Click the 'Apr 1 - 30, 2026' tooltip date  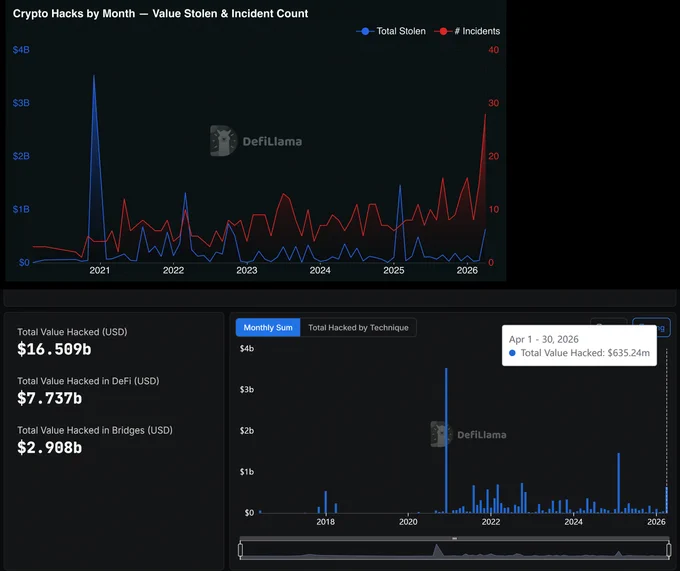pos(543,339)
